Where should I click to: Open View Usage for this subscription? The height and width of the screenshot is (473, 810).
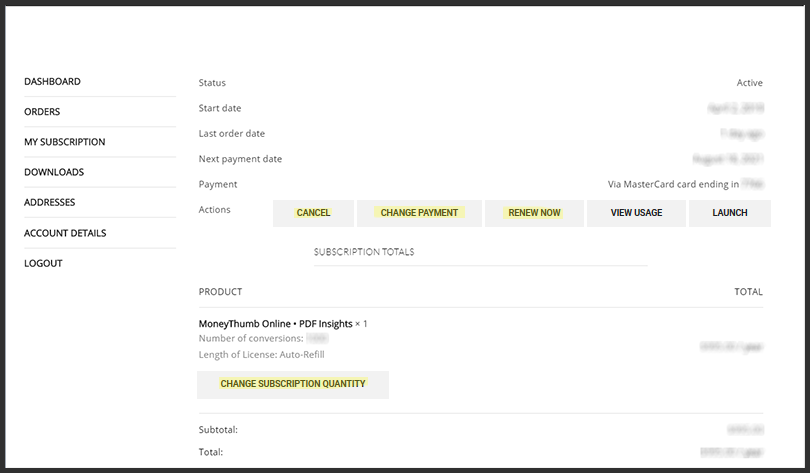point(636,213)
